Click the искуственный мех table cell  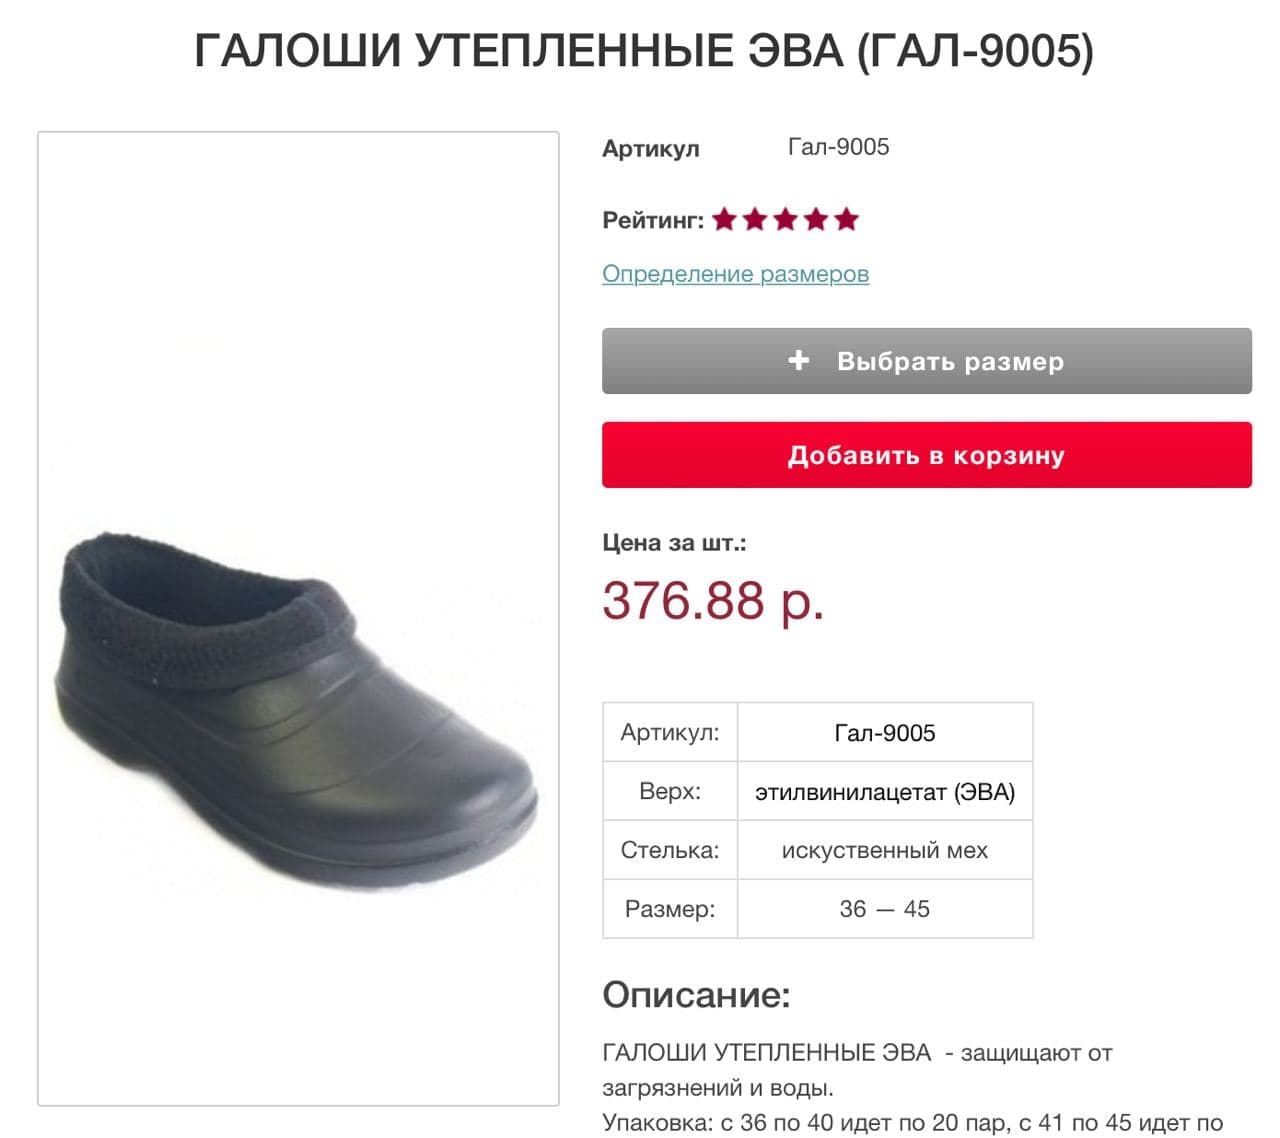[885, 851]
